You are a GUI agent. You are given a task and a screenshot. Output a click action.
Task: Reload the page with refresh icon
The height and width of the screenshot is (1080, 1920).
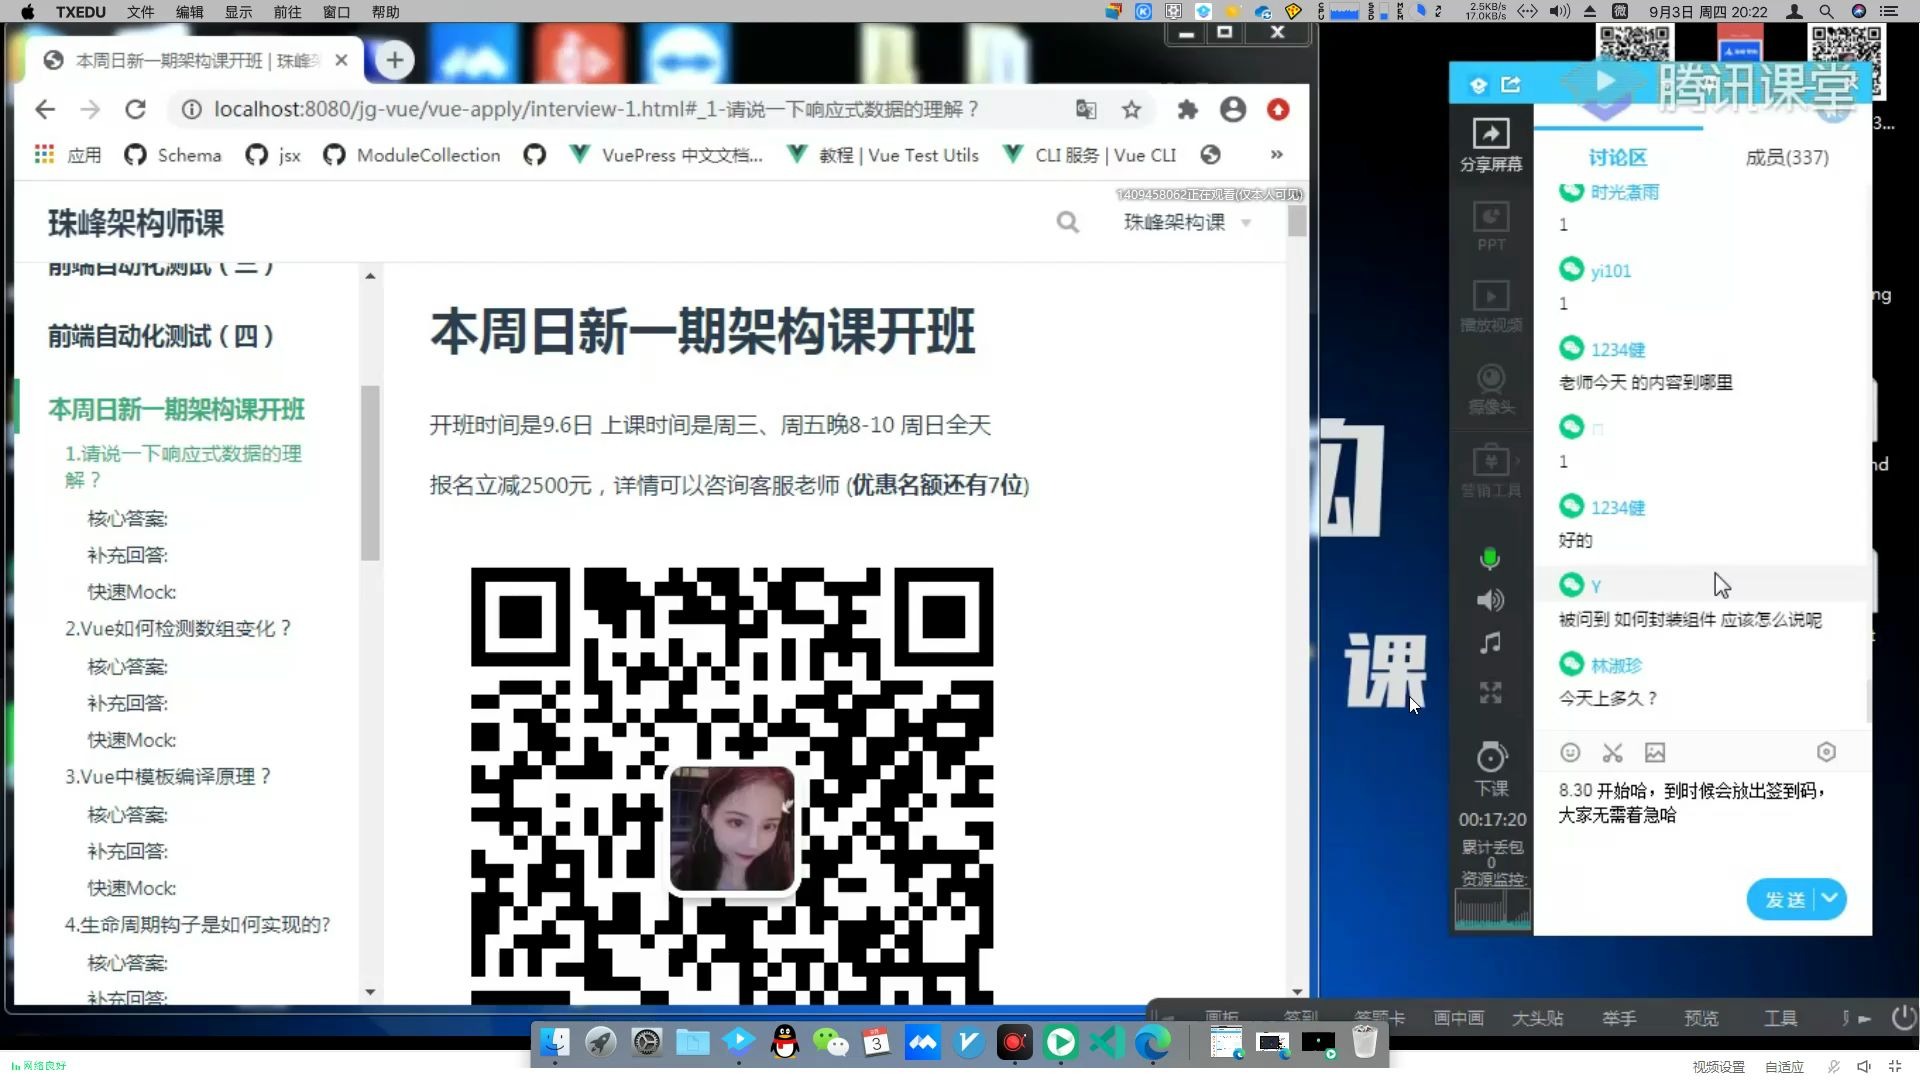click(x=136, y=109)
